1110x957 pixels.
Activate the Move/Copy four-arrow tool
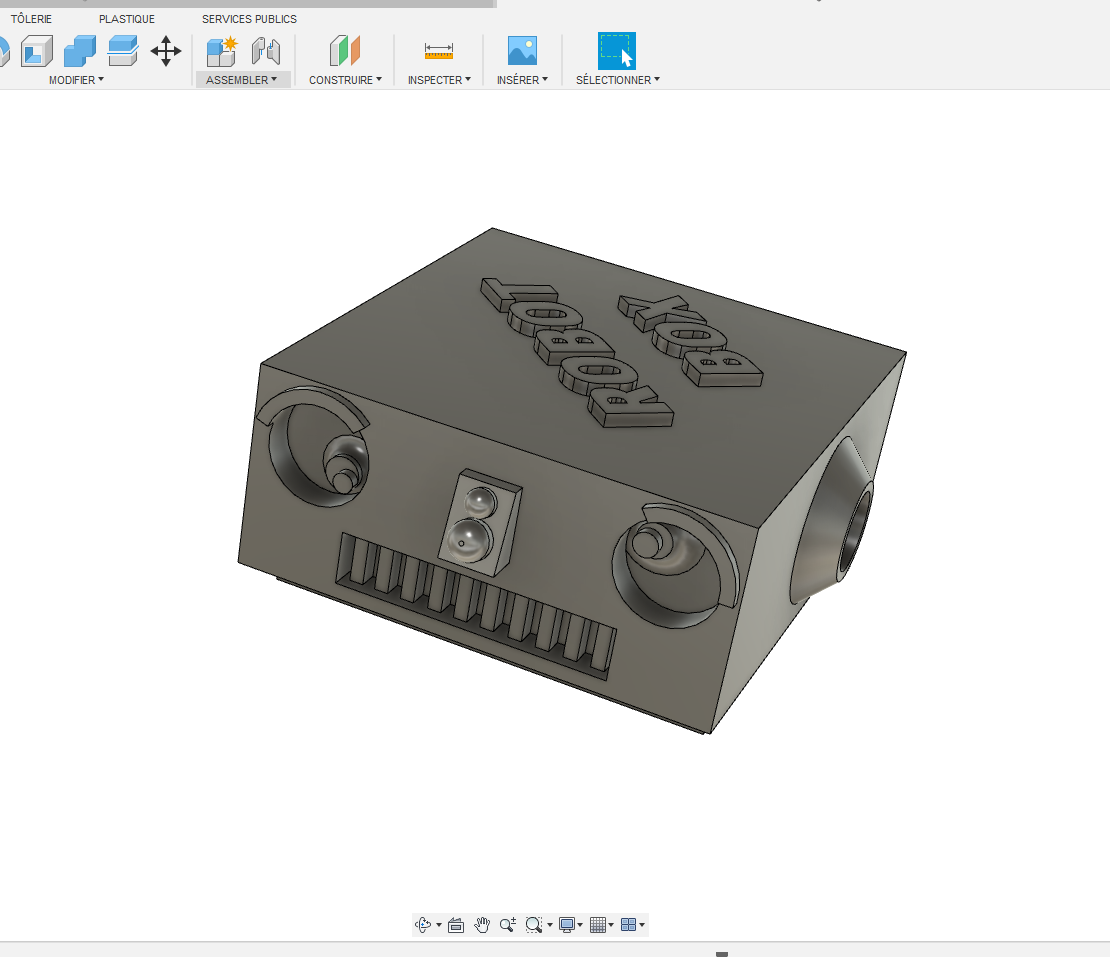(166, 51)
